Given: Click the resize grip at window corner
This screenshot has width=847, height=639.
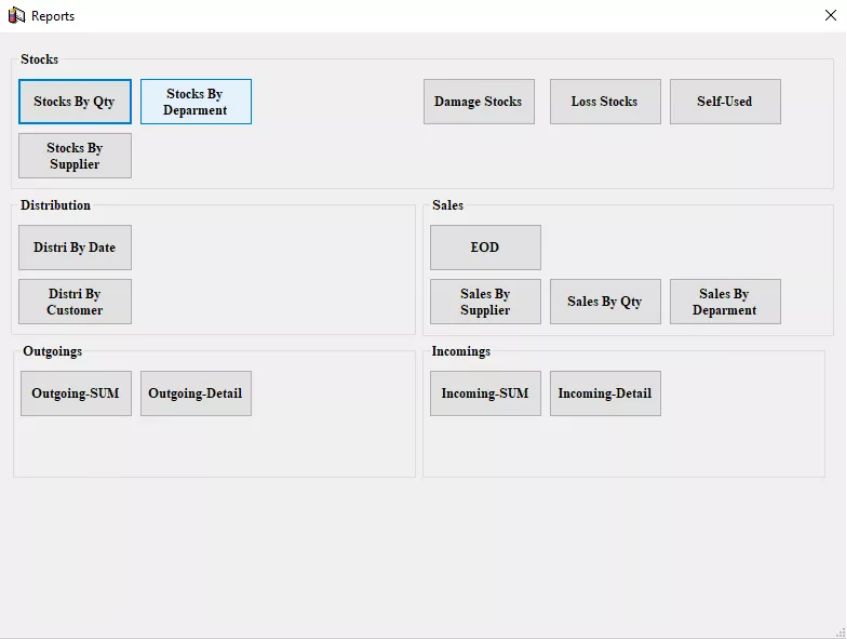Looking at the screenshot, I should coord(839,631).
